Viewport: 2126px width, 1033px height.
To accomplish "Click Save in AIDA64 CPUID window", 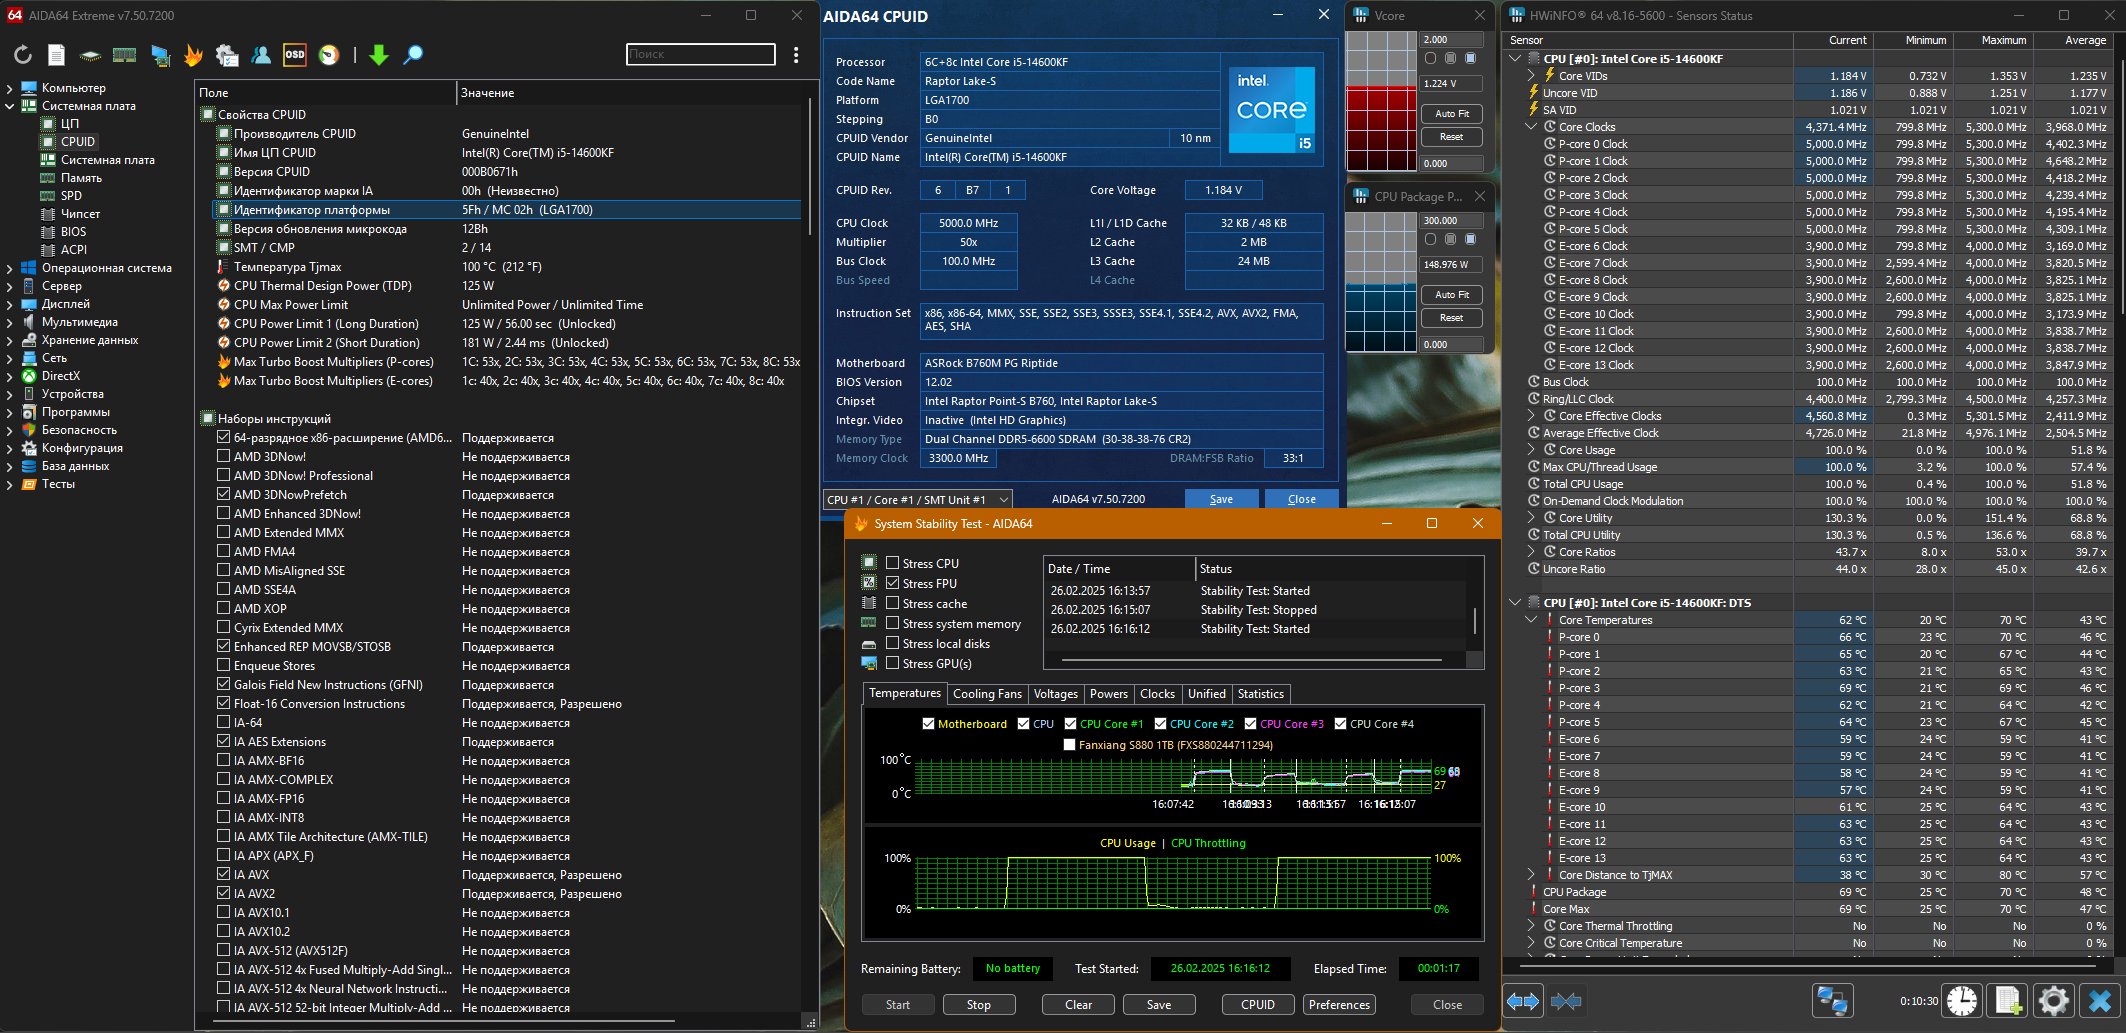I will (1221, 499).
